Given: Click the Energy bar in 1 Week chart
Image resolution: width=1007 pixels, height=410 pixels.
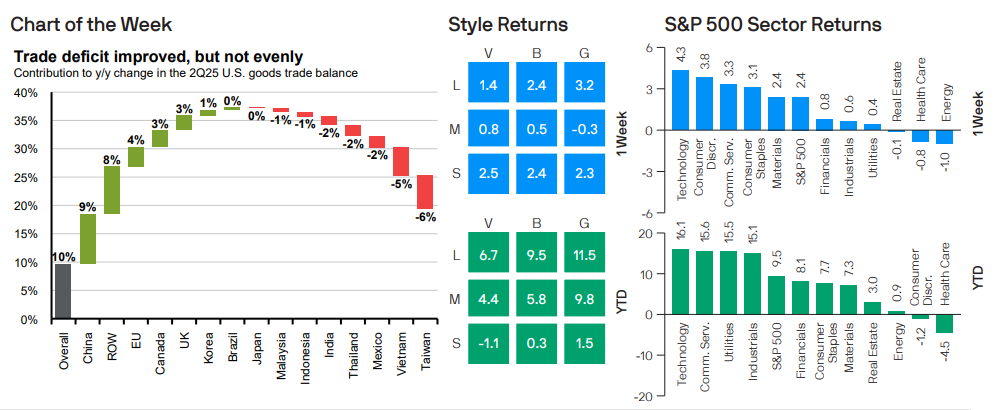Looking at the screenshot, I should click(943, 137).
